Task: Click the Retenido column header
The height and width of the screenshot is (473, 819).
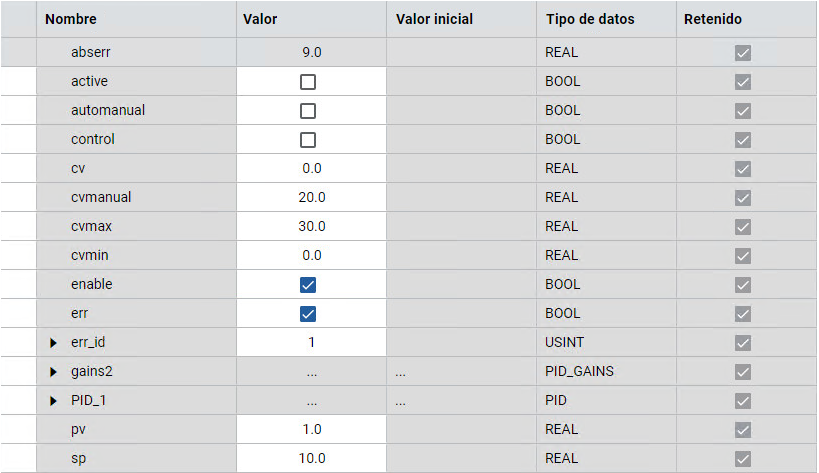Action: [x=711, y=19]
